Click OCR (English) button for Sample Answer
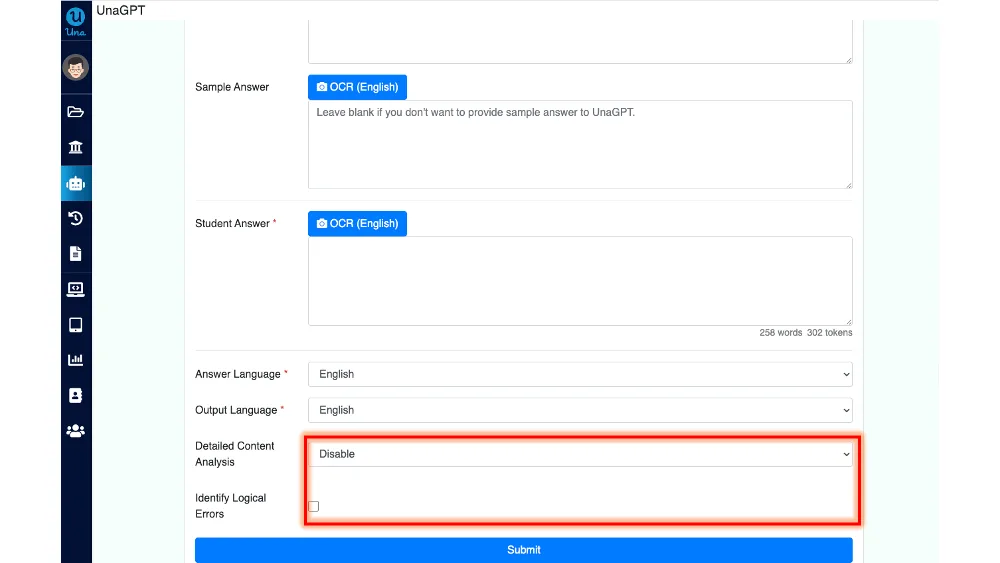Screen dimensions: 1000x563 (x=357, y=87)
